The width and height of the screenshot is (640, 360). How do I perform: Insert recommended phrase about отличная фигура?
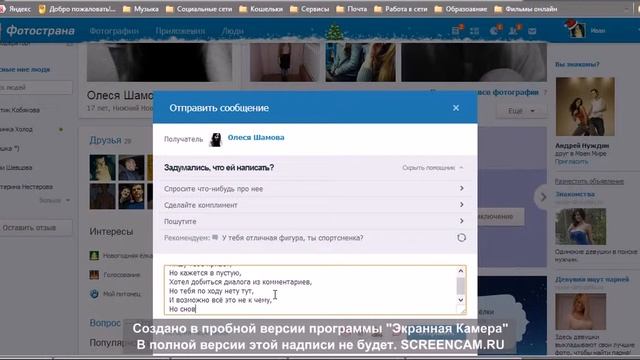pyautogui.click(x=292, y=238)
